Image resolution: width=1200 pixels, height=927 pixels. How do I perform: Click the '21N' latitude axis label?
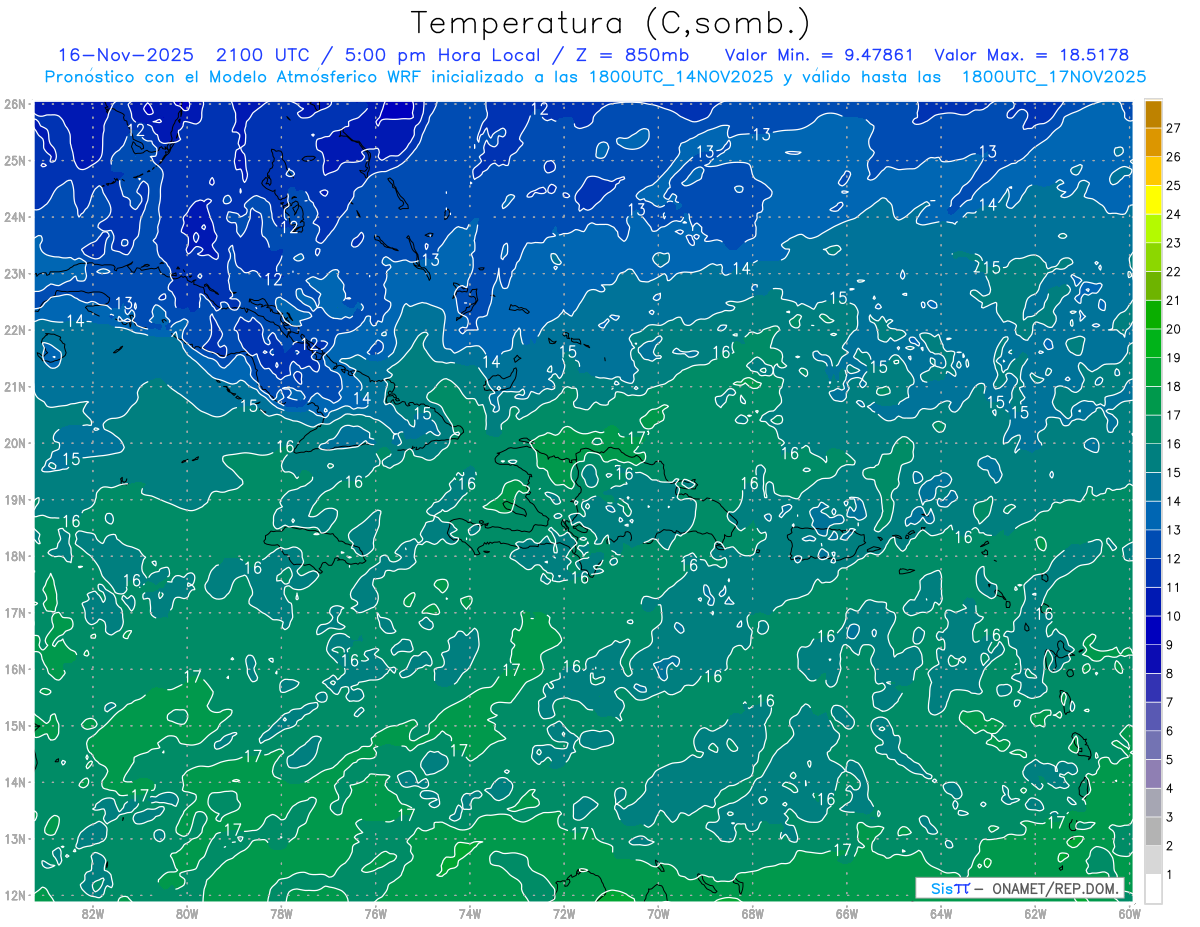point(14,387)
